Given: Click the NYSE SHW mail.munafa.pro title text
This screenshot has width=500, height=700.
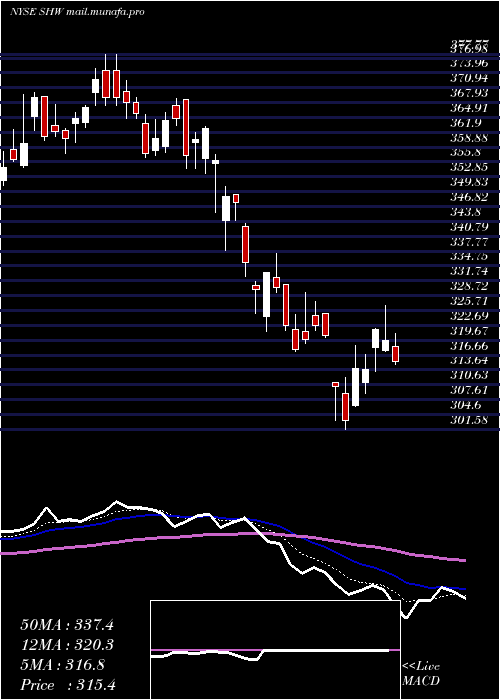Looking at the screenshot, I should [x=77, y=12].
